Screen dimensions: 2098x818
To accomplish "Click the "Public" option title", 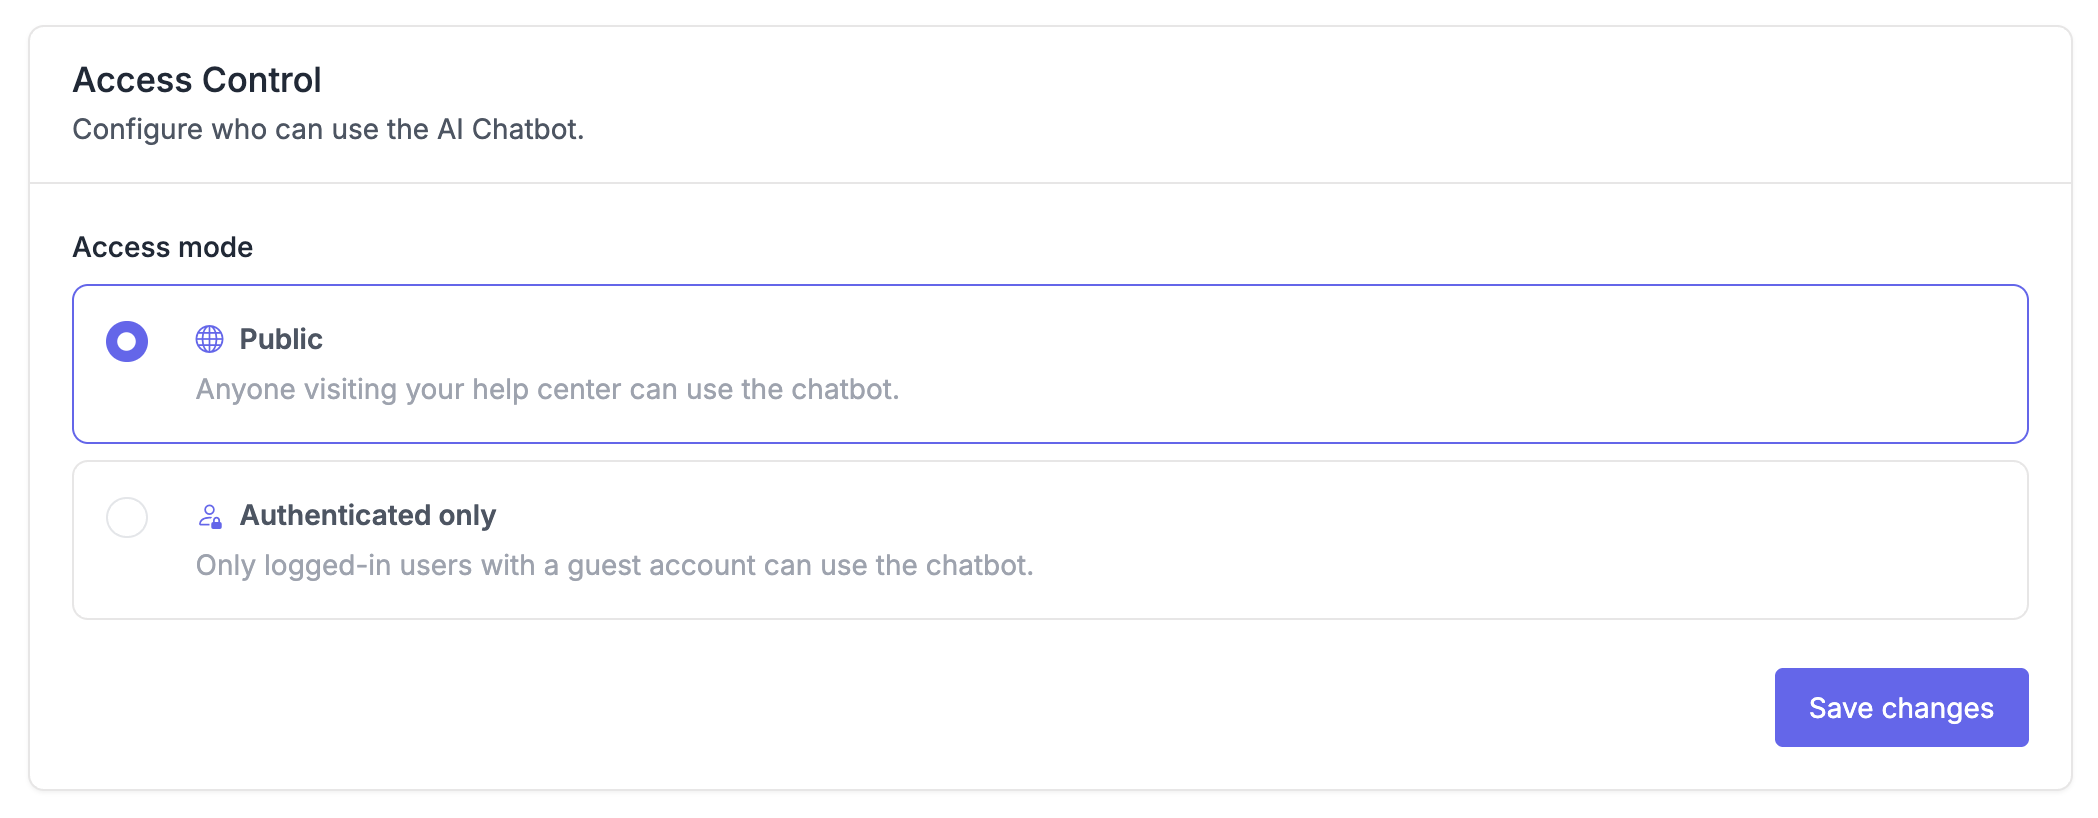I will coord(281,339).
